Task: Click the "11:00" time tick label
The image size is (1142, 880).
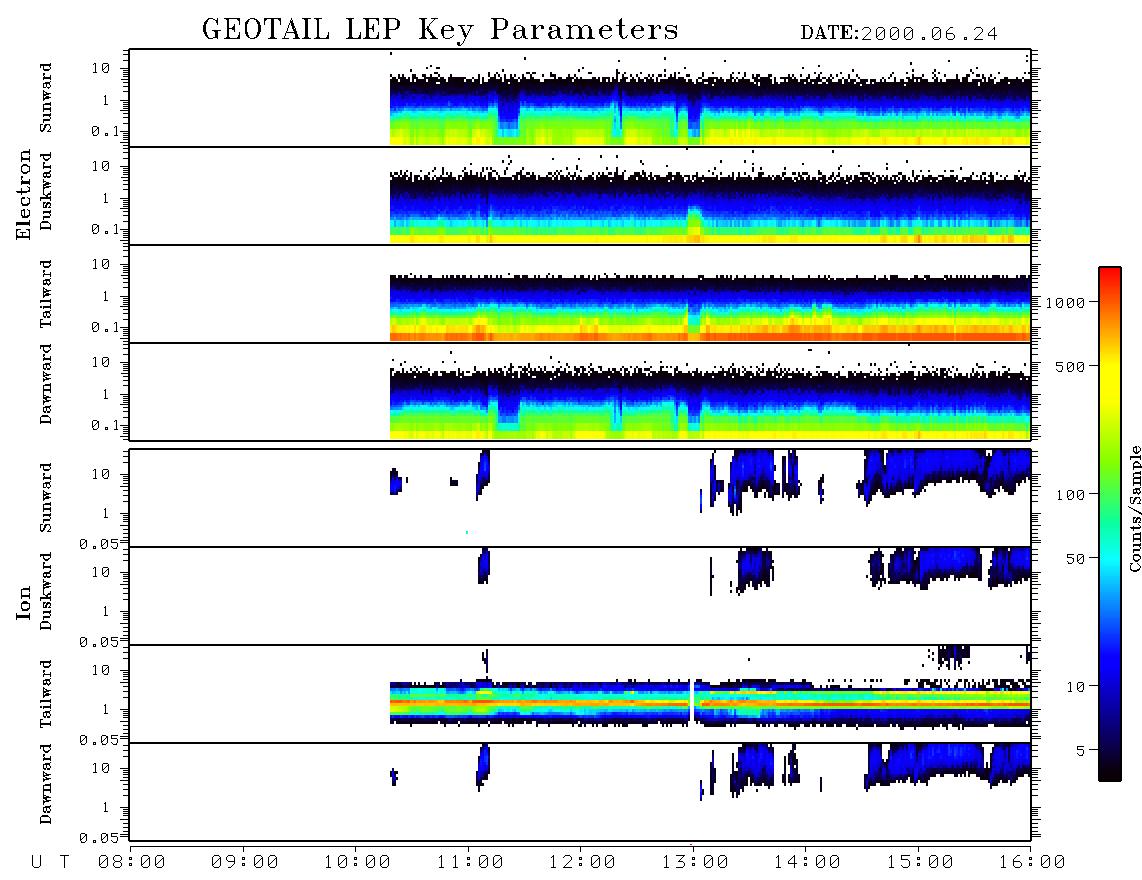Action: 470,862
